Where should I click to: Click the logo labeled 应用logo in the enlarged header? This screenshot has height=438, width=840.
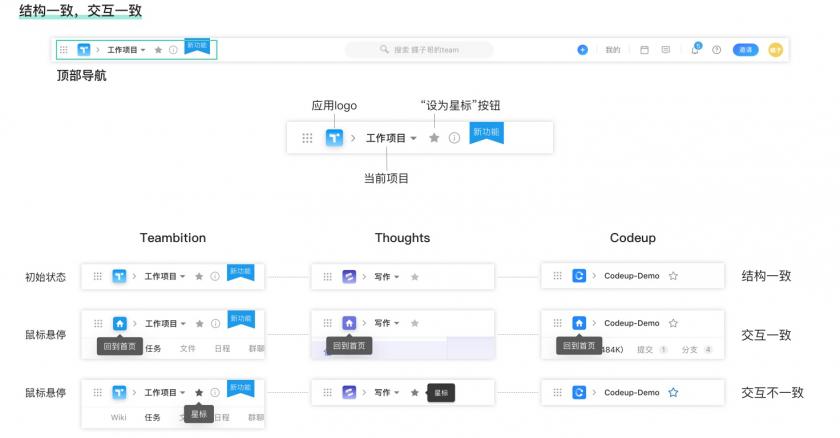point(334,138)
